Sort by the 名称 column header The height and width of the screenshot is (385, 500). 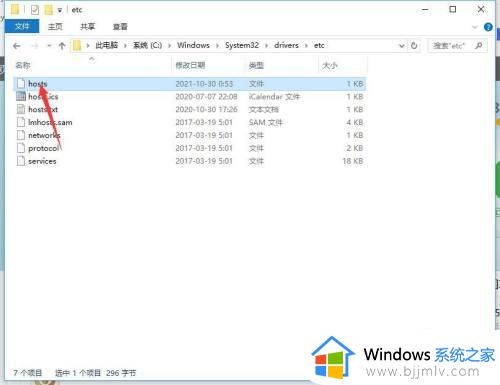[23, 65]
